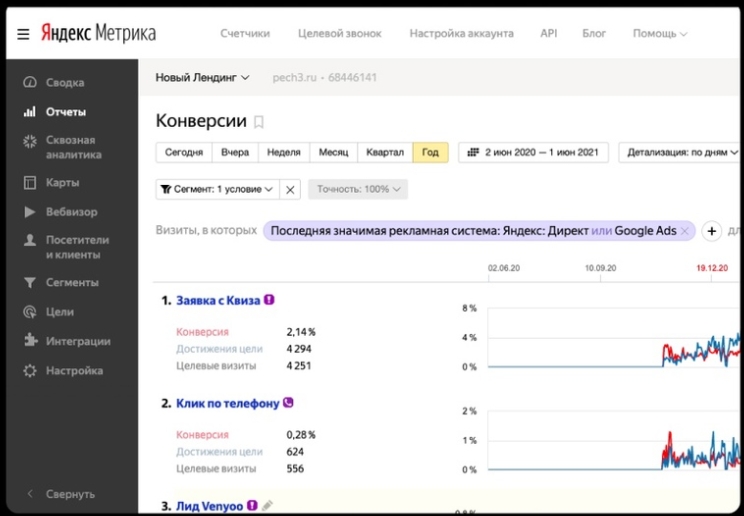The width and height of the screenshot is (744, 516).
Task: Select the Квартал period
Action: point(385,152)
